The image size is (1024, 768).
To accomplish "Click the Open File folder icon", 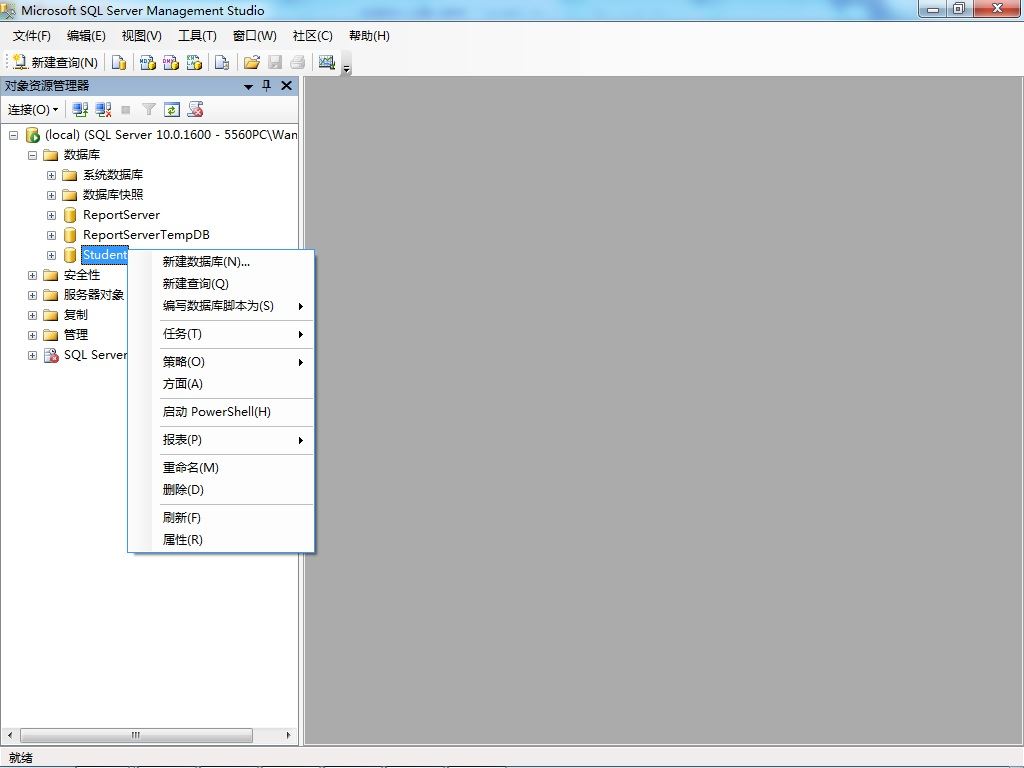I will tap(251, 62).
